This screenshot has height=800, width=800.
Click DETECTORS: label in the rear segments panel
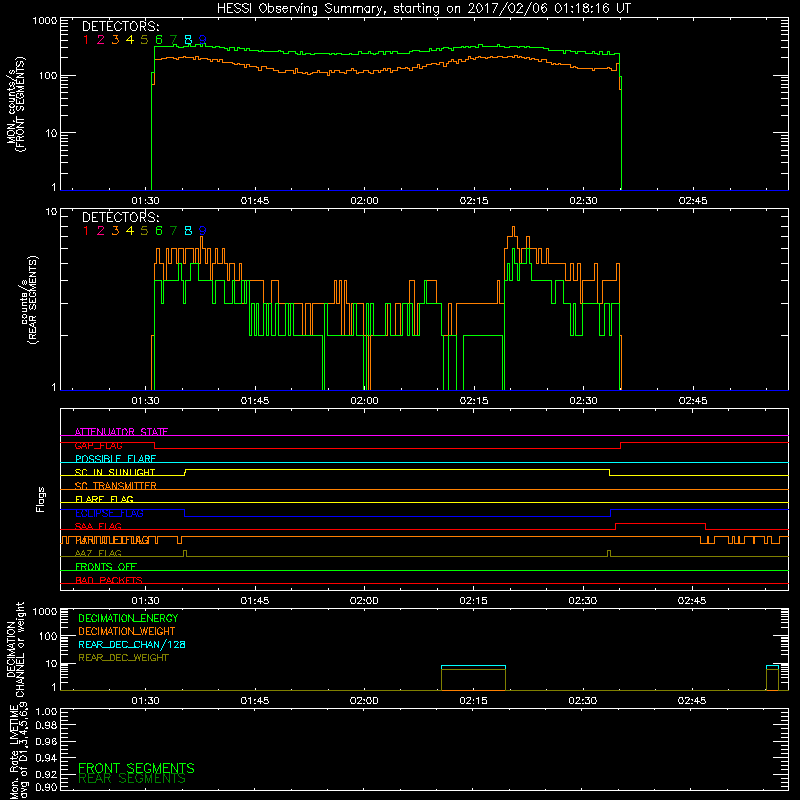[121, 217]
